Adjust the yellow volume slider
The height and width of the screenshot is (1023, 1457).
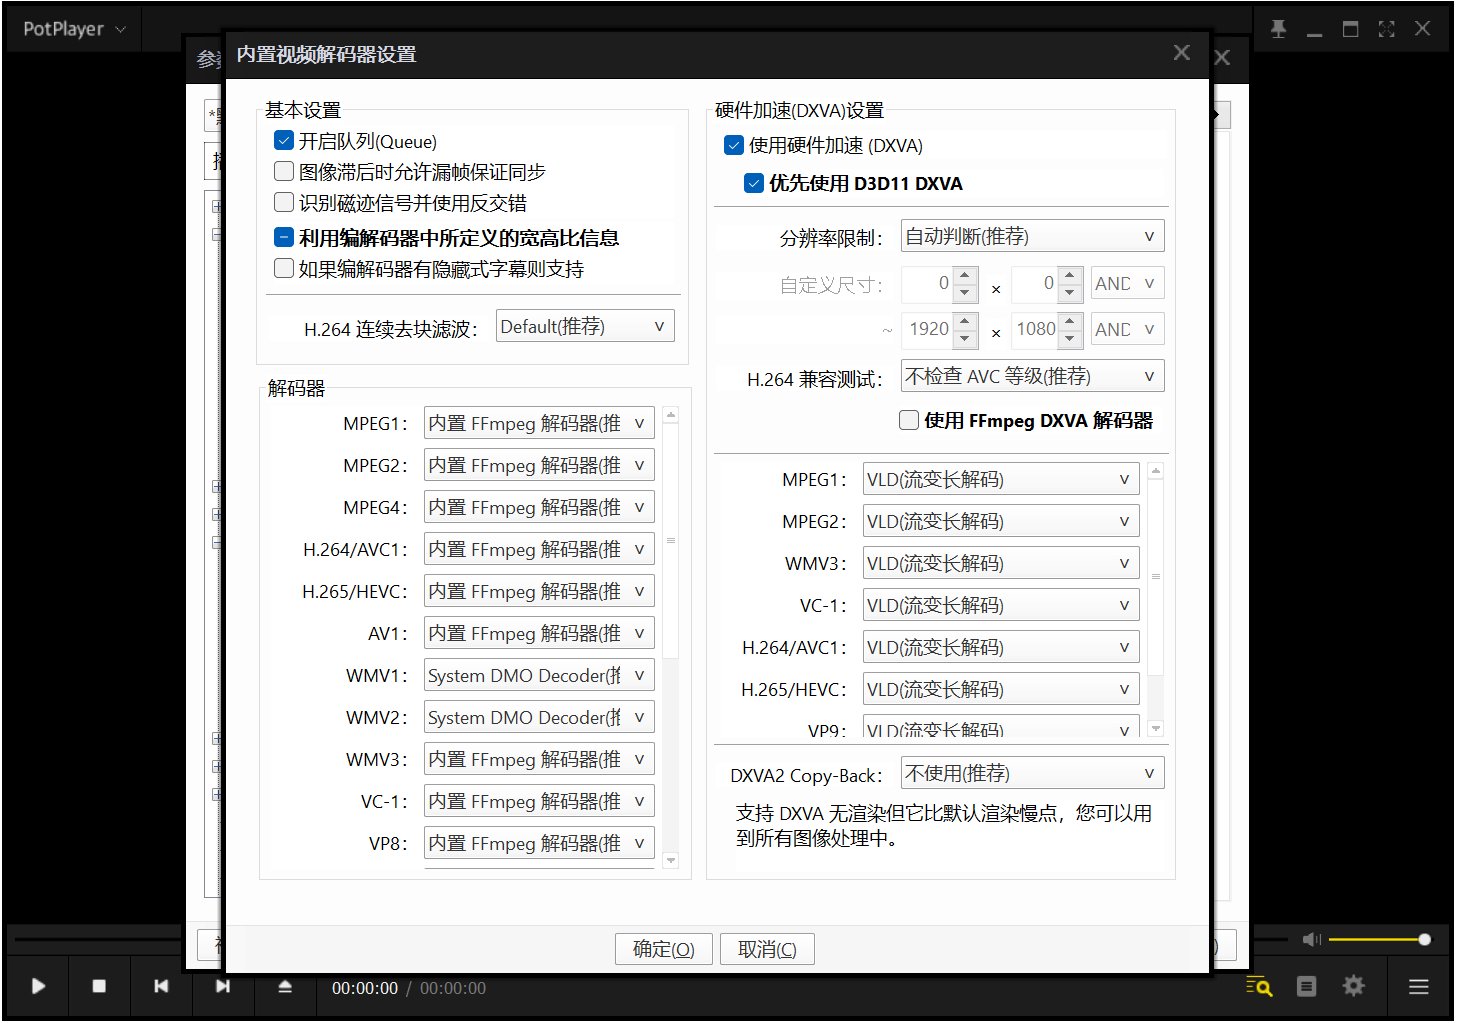1378,939
